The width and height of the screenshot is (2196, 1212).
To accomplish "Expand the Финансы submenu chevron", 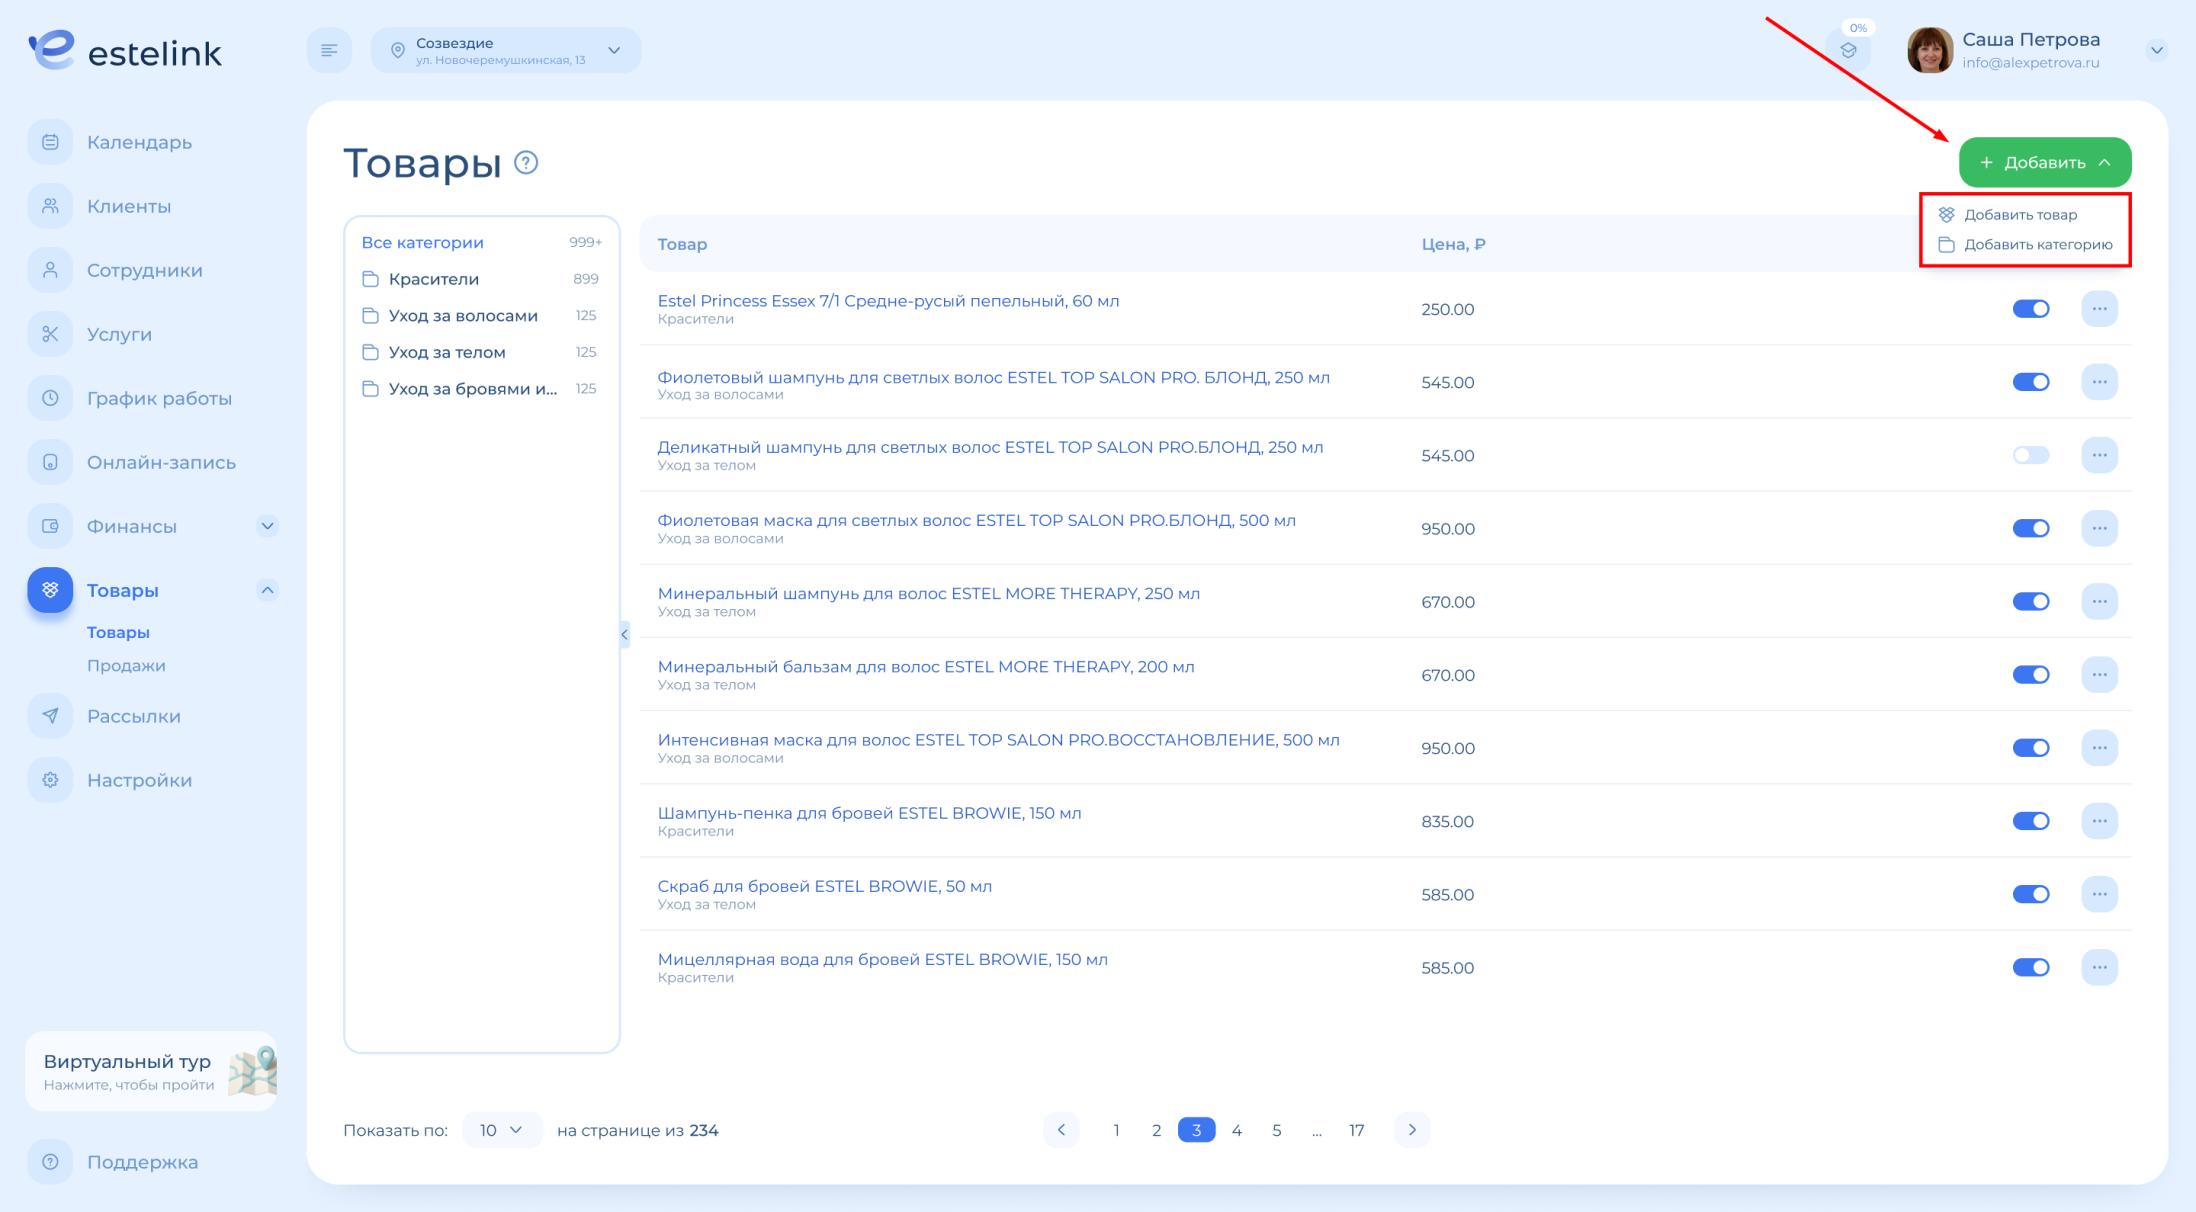I will pyautogui.click(x=267, y=526).
